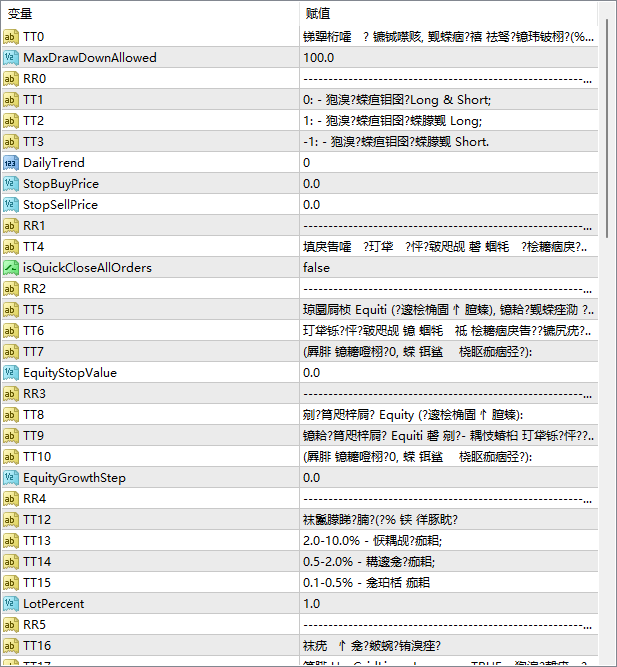Screen dimensions: 617x667
Task: Select the isQuickCloseAllOrders value false
Action: coord(316,268)
